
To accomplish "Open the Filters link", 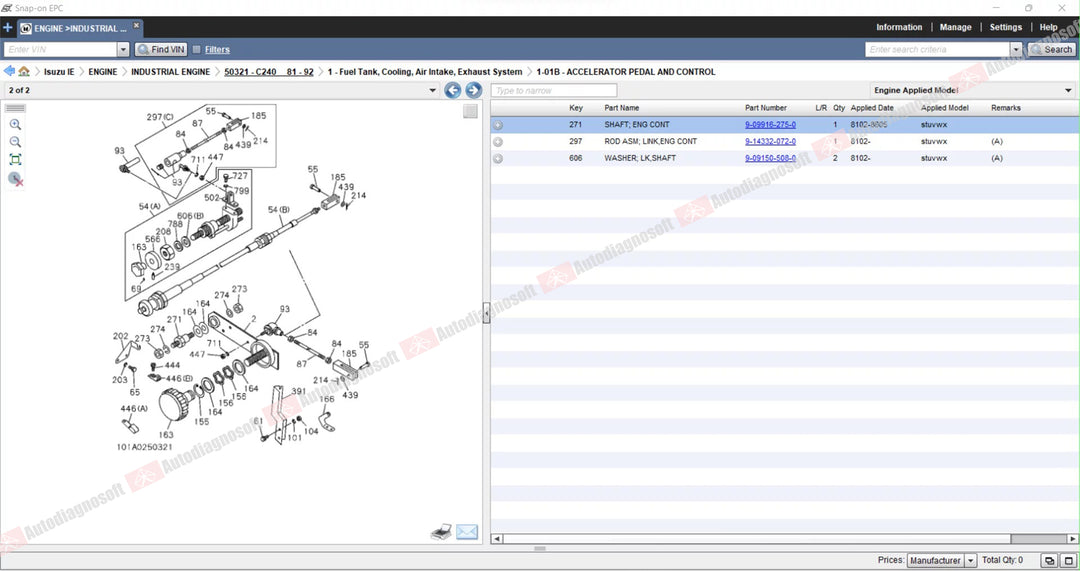I will (217, 50).
